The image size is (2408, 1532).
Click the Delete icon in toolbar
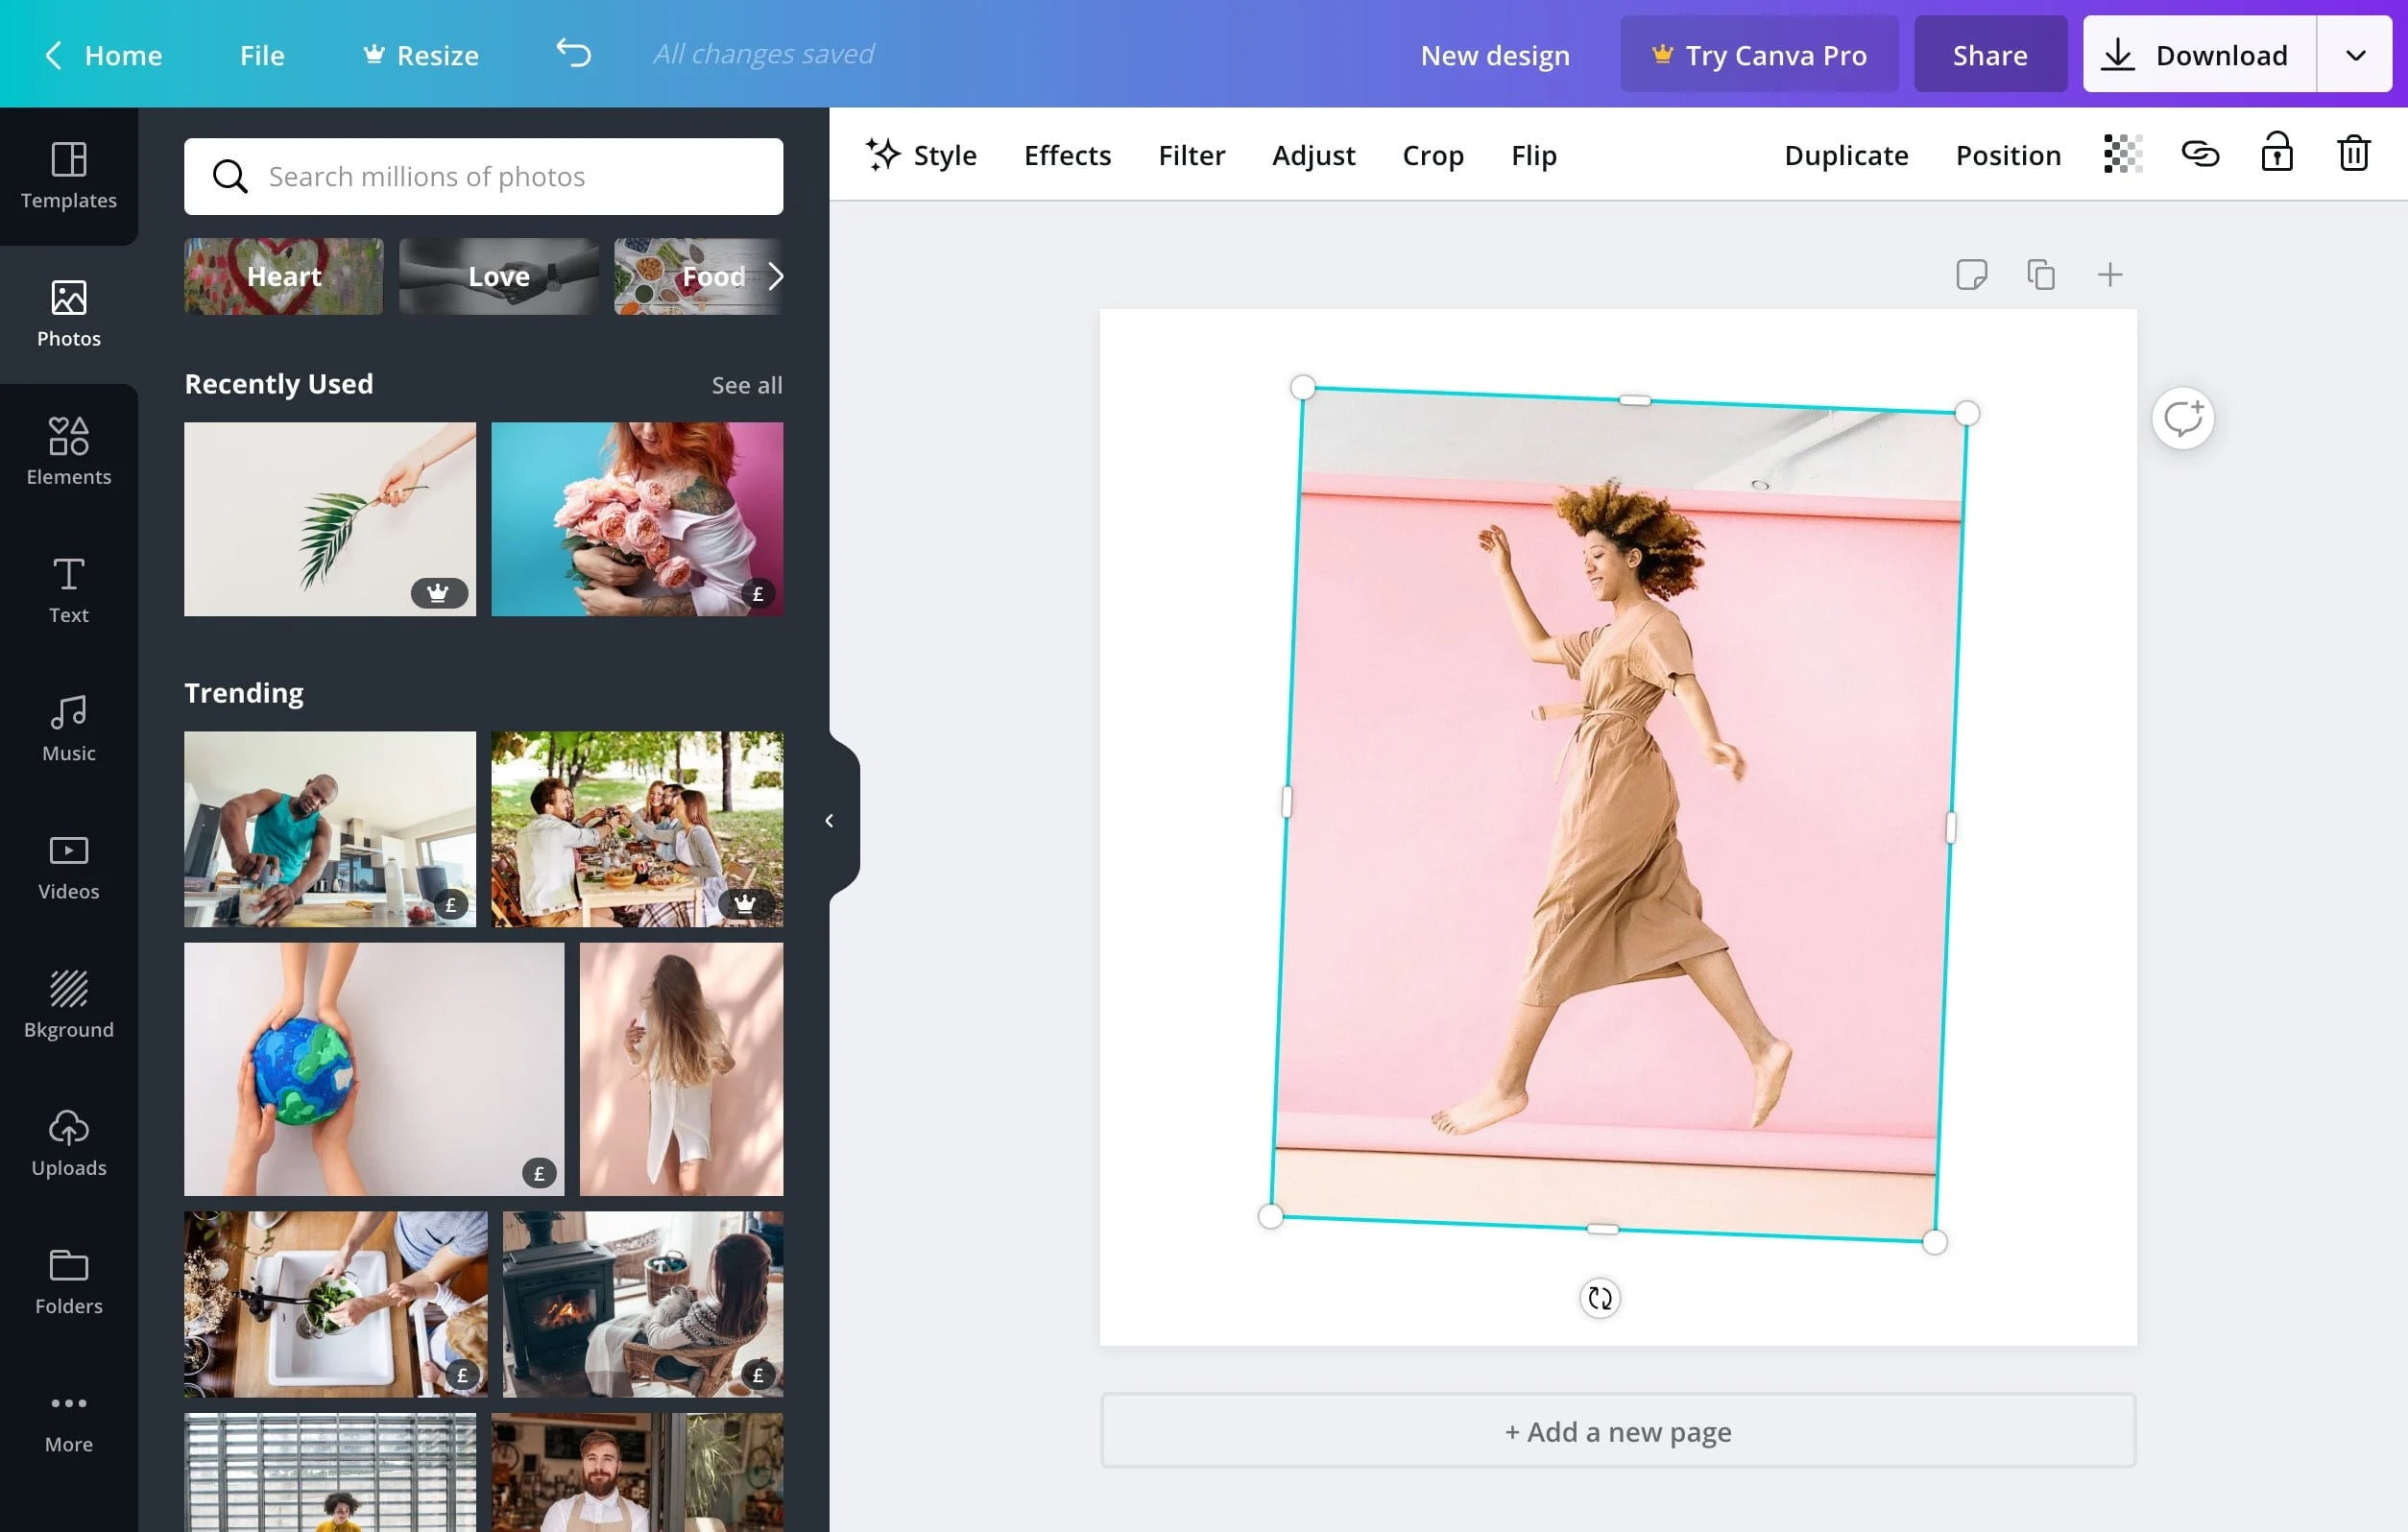click(2353, 155)
